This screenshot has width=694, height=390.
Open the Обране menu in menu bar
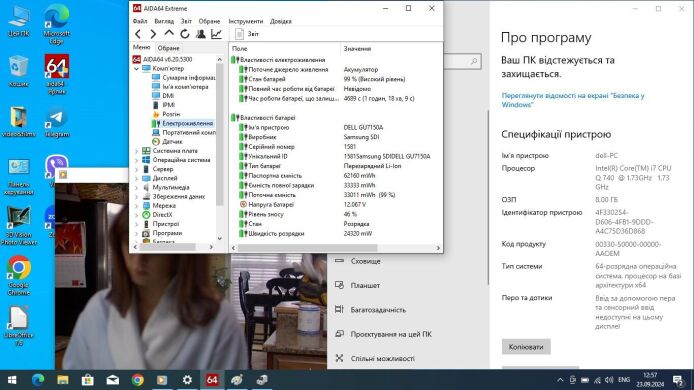pyautogui.click(x=209, y=21)
